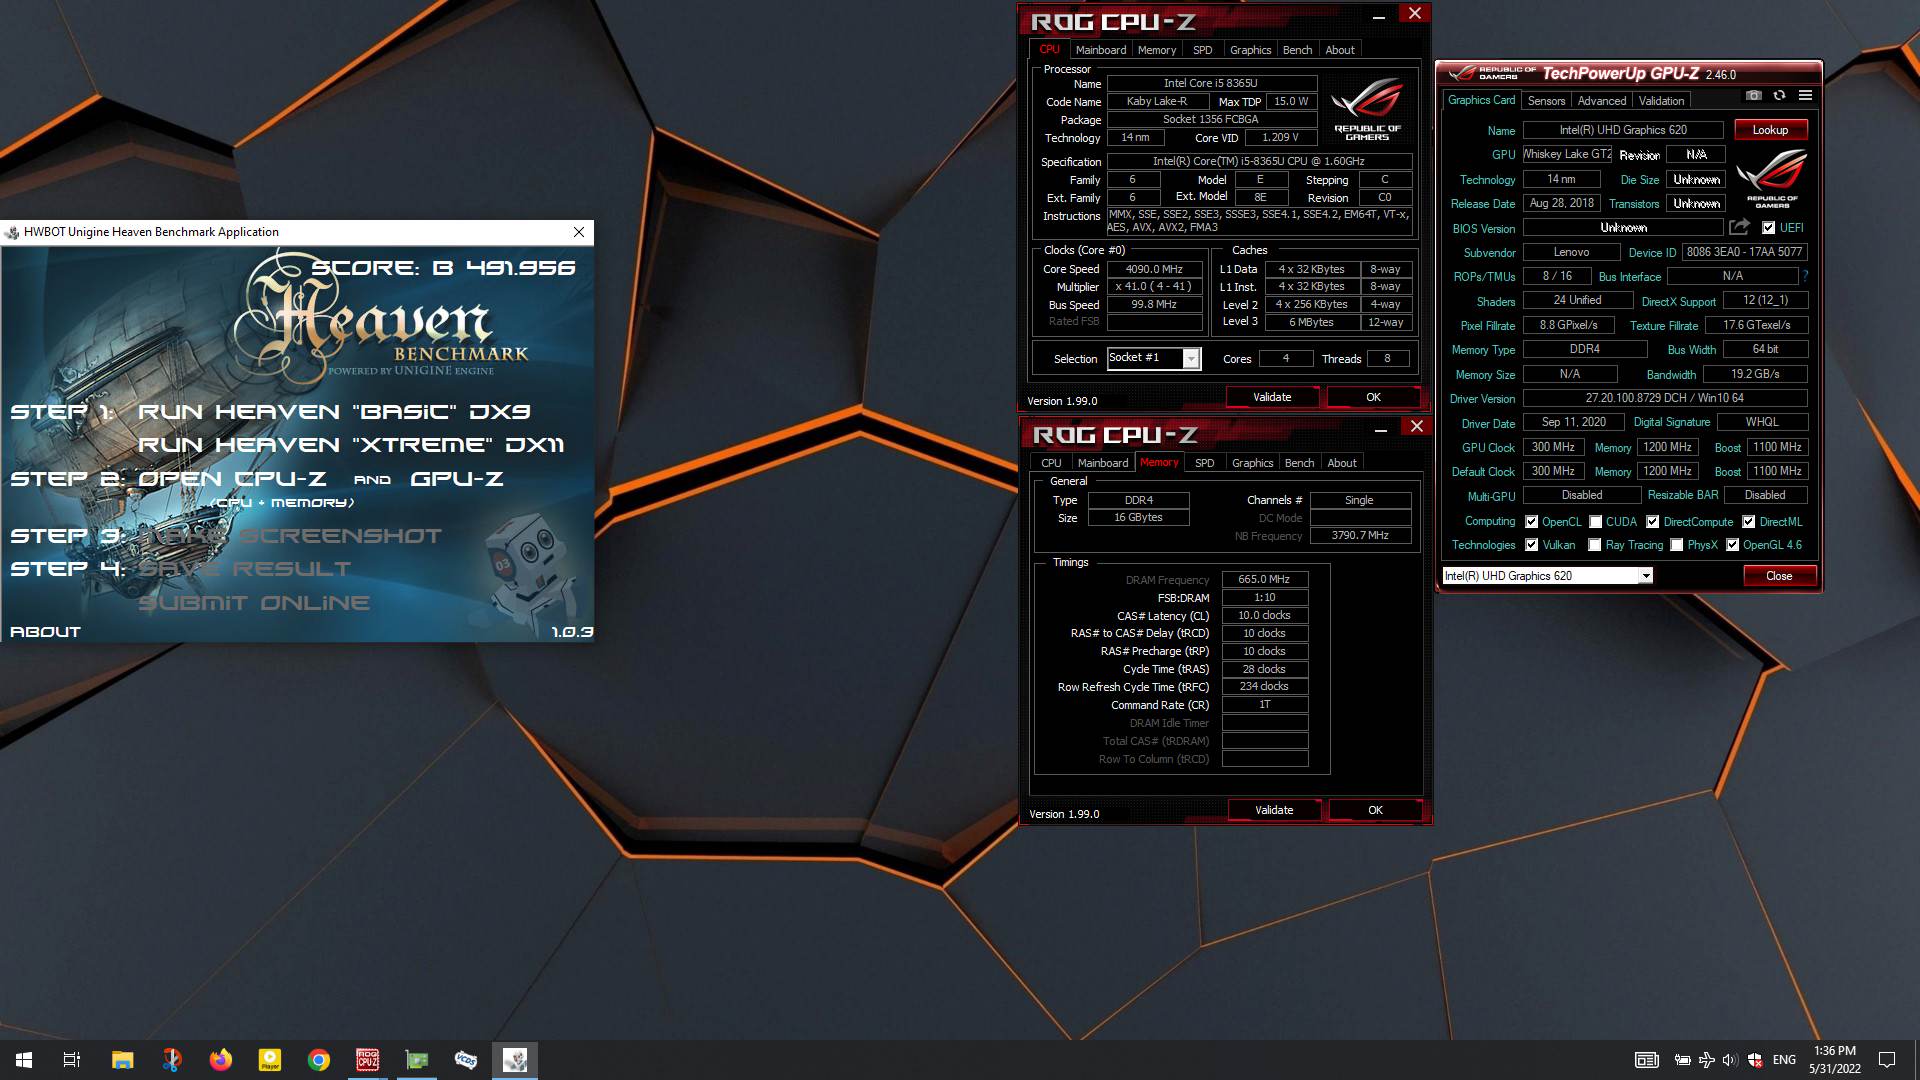The height and width of the screenshot is (1080, 1920).
Task: Open Task View in the taskbar
Action: pyautogui.click(x=72, y=1060)
